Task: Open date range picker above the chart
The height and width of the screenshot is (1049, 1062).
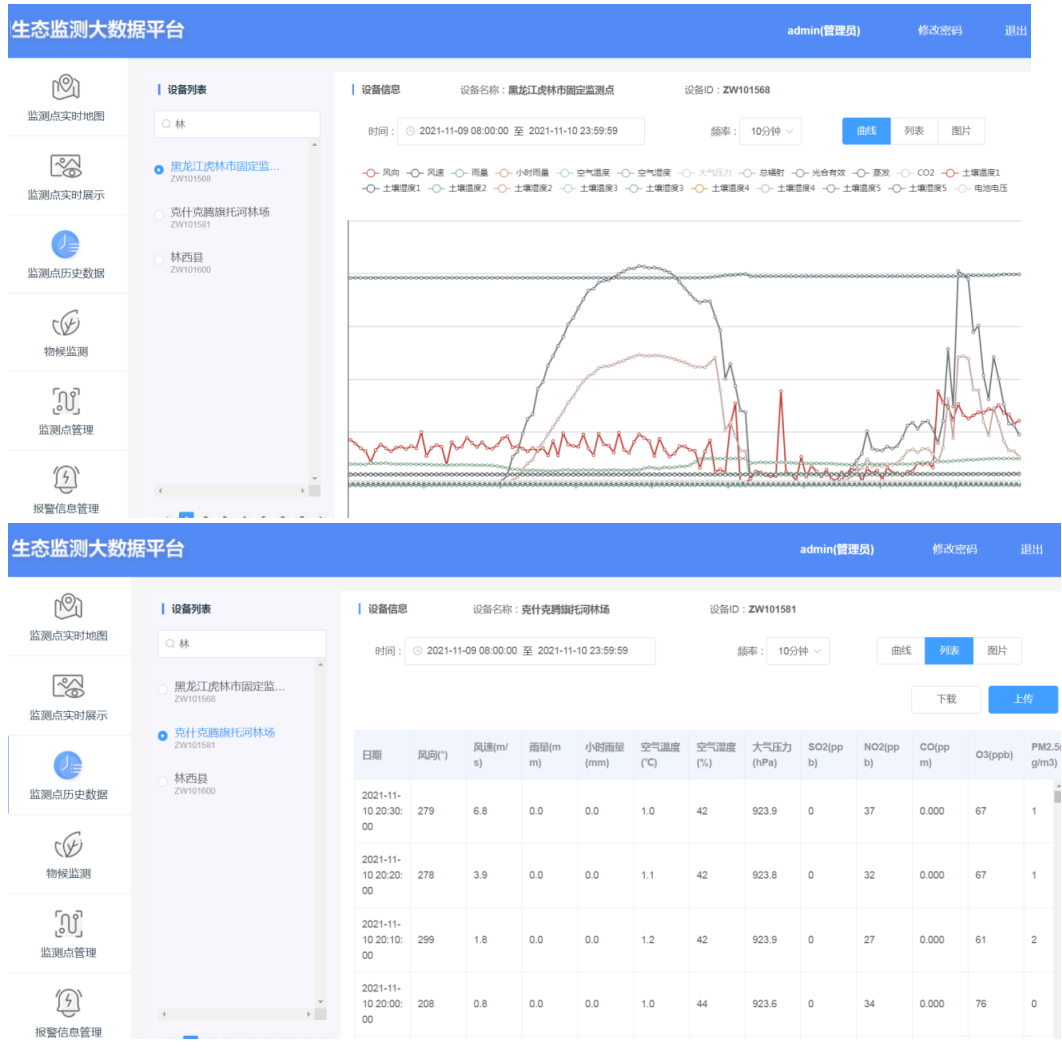Action: point(520,131)
